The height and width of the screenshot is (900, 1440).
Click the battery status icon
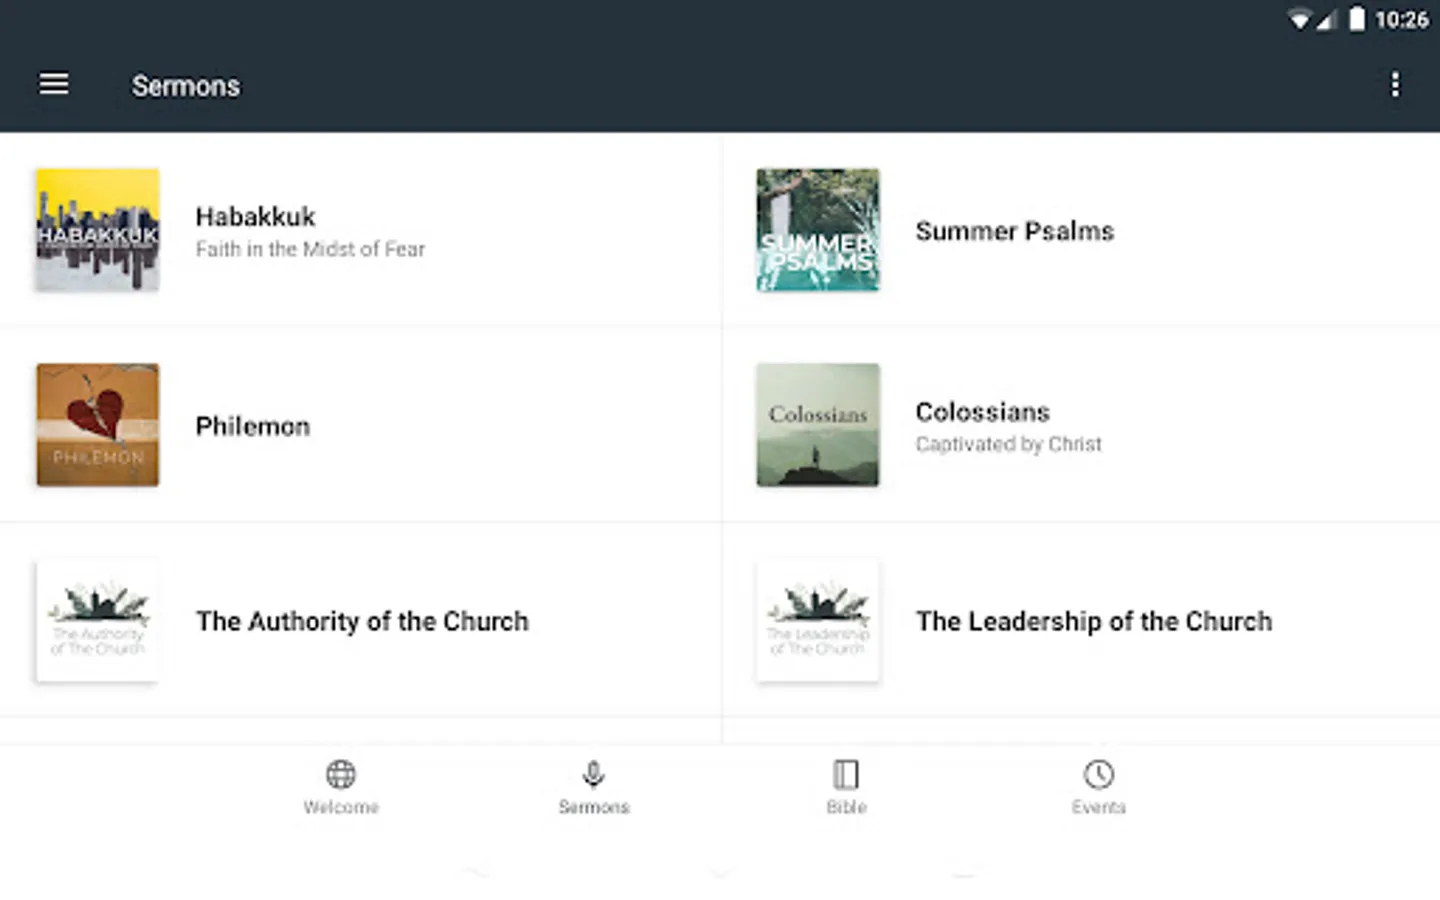point(1356,20)
